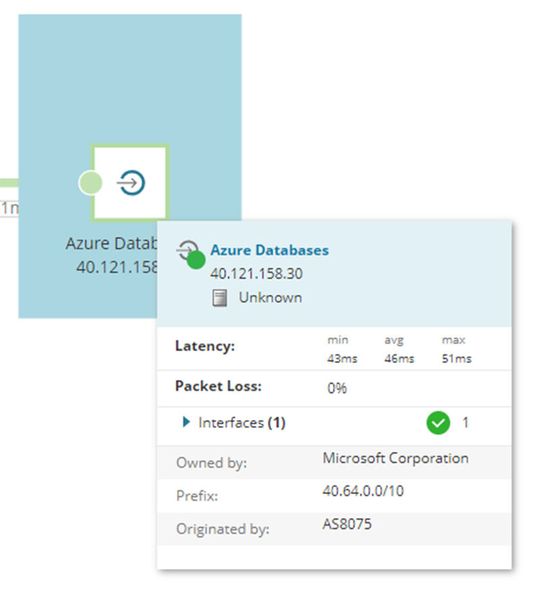Click the Latency label
Image resolution: width=540 pixels, height=600 pixels.
pyautogui.click(x=205, y=346)
